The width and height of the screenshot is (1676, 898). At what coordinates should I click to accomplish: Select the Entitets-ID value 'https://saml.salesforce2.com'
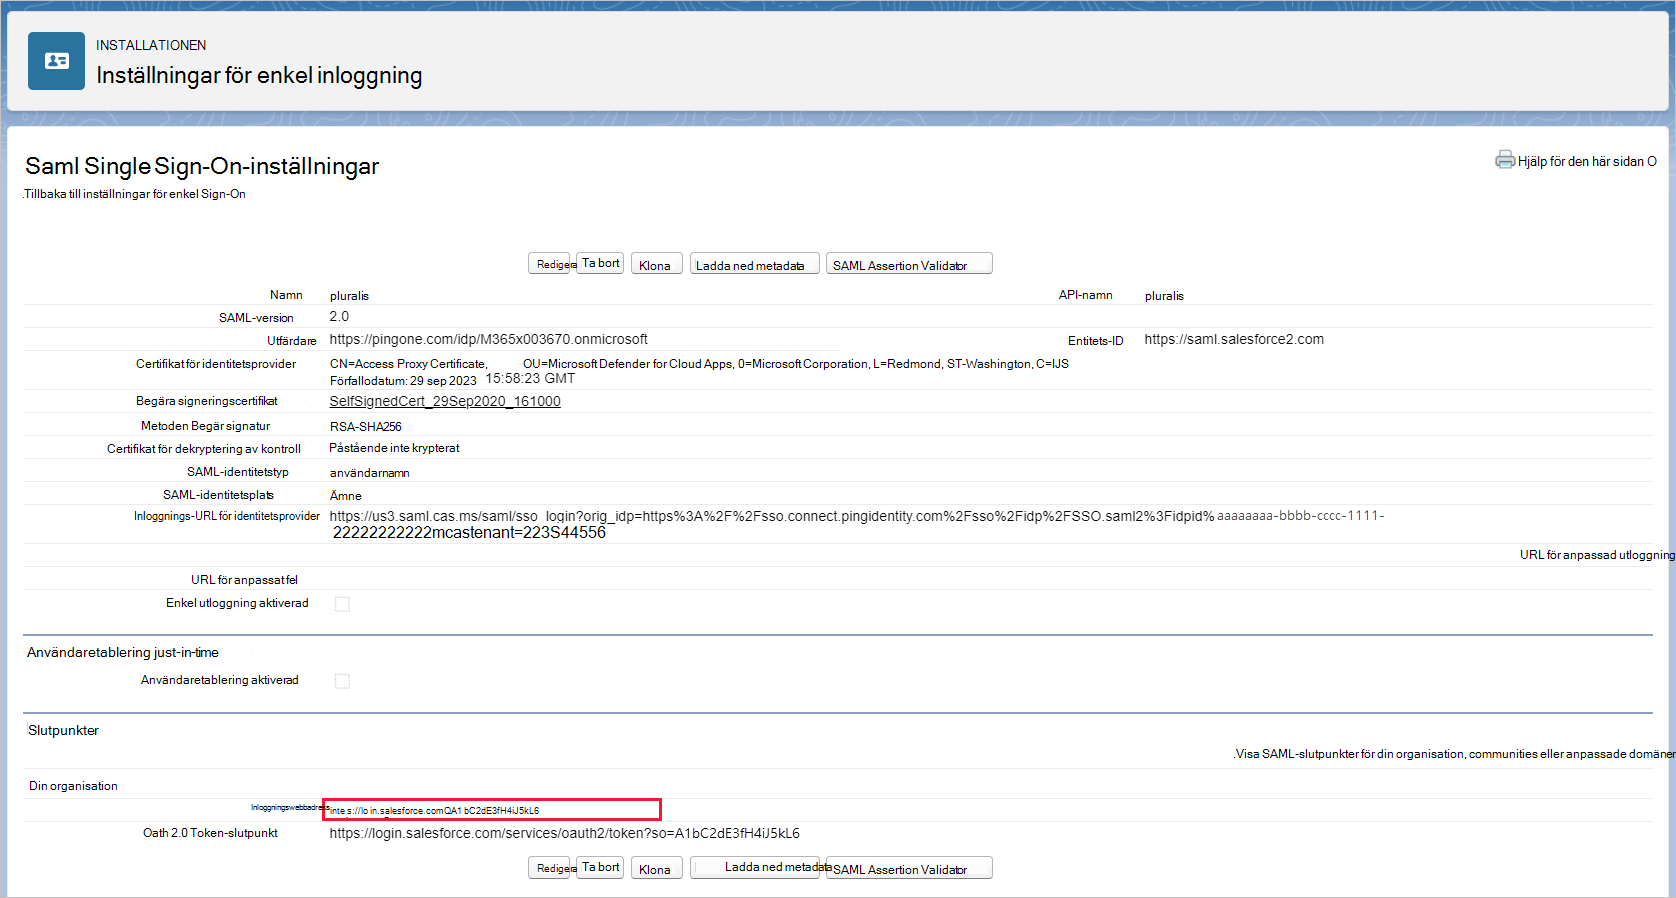pos(1234,339)
